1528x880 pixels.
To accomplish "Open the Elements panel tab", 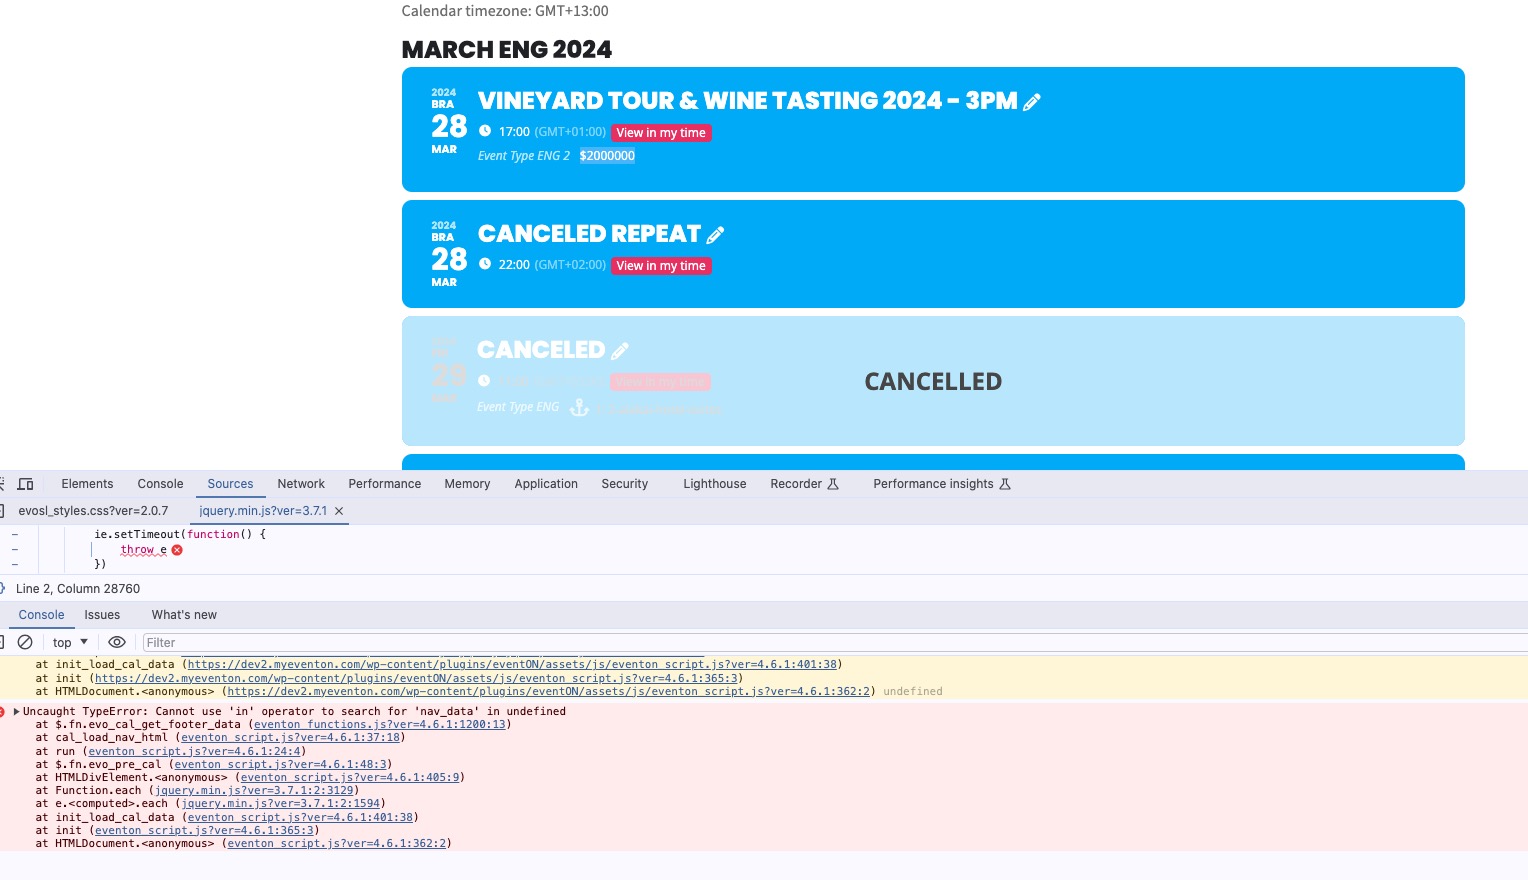I will point(87,484).
